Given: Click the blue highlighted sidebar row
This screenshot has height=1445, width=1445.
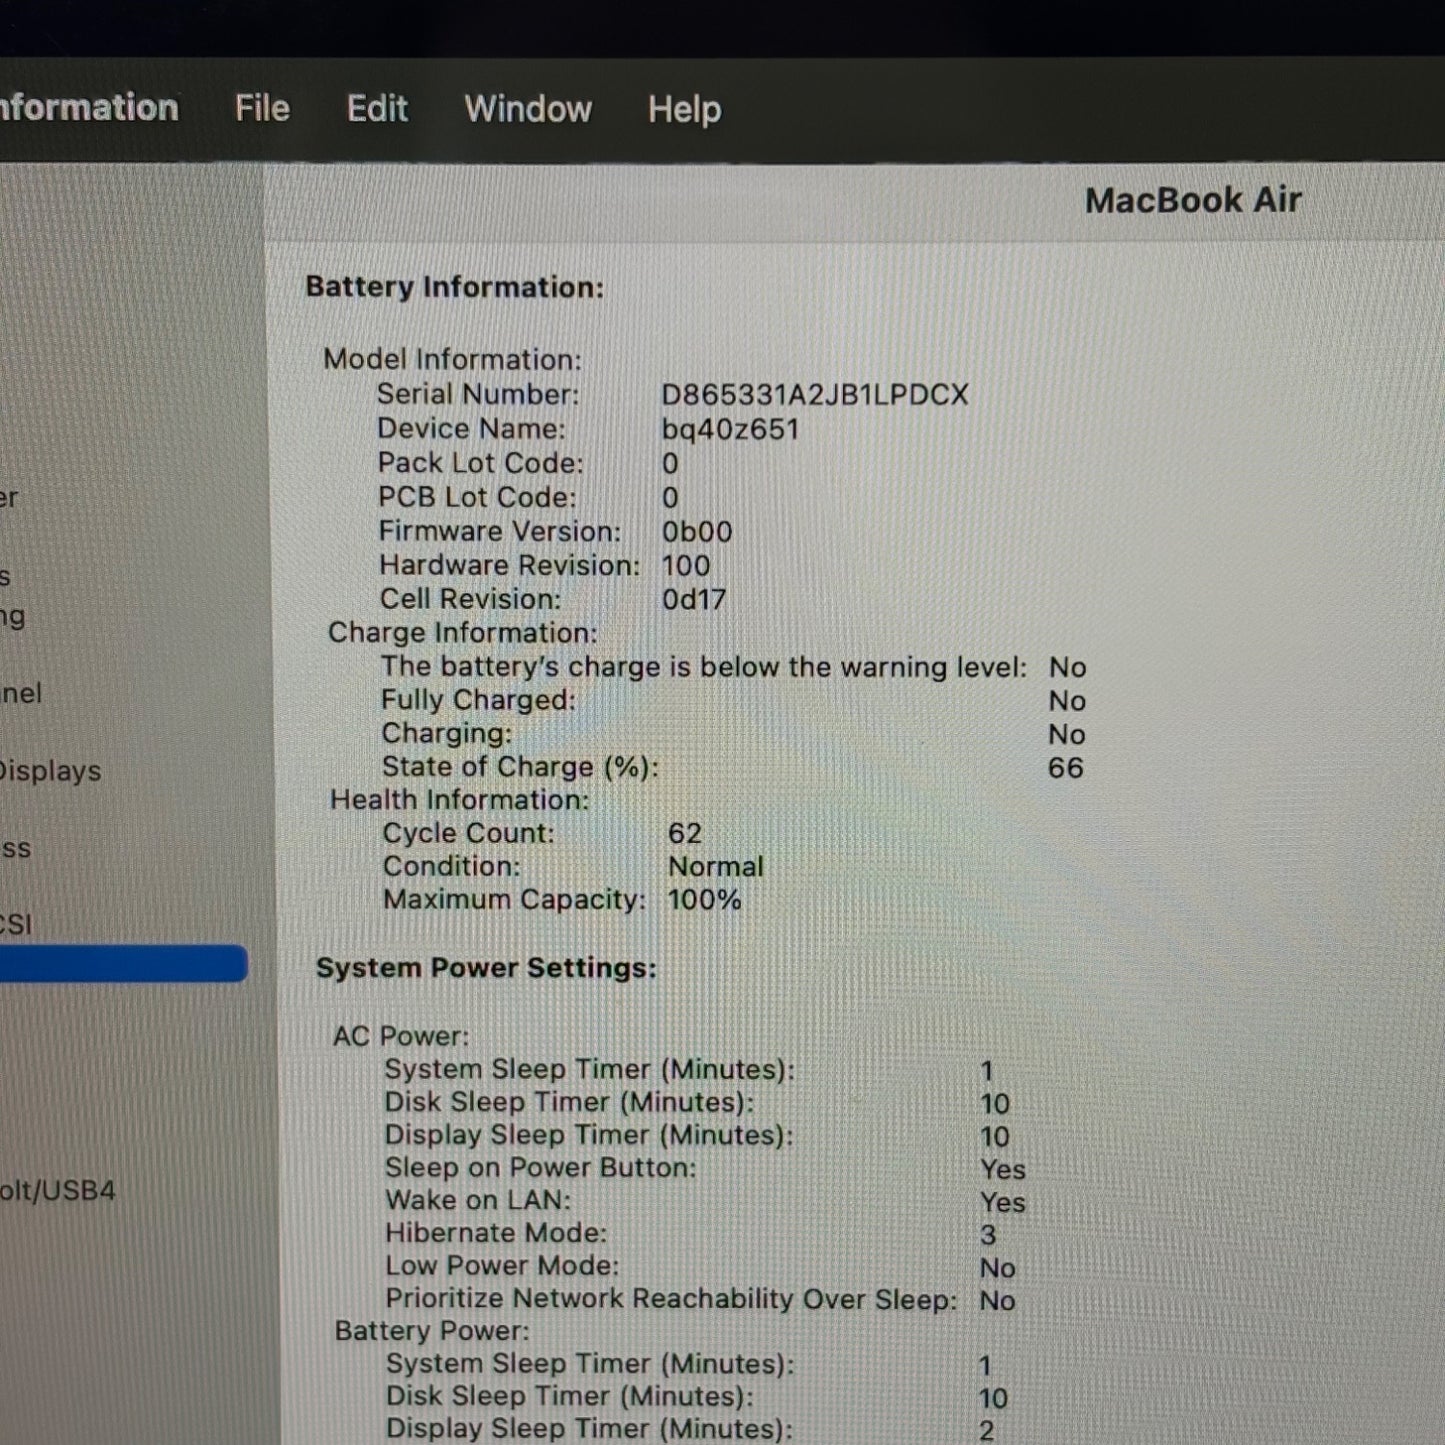Looking at the screenshot, I should coord(123,964).
